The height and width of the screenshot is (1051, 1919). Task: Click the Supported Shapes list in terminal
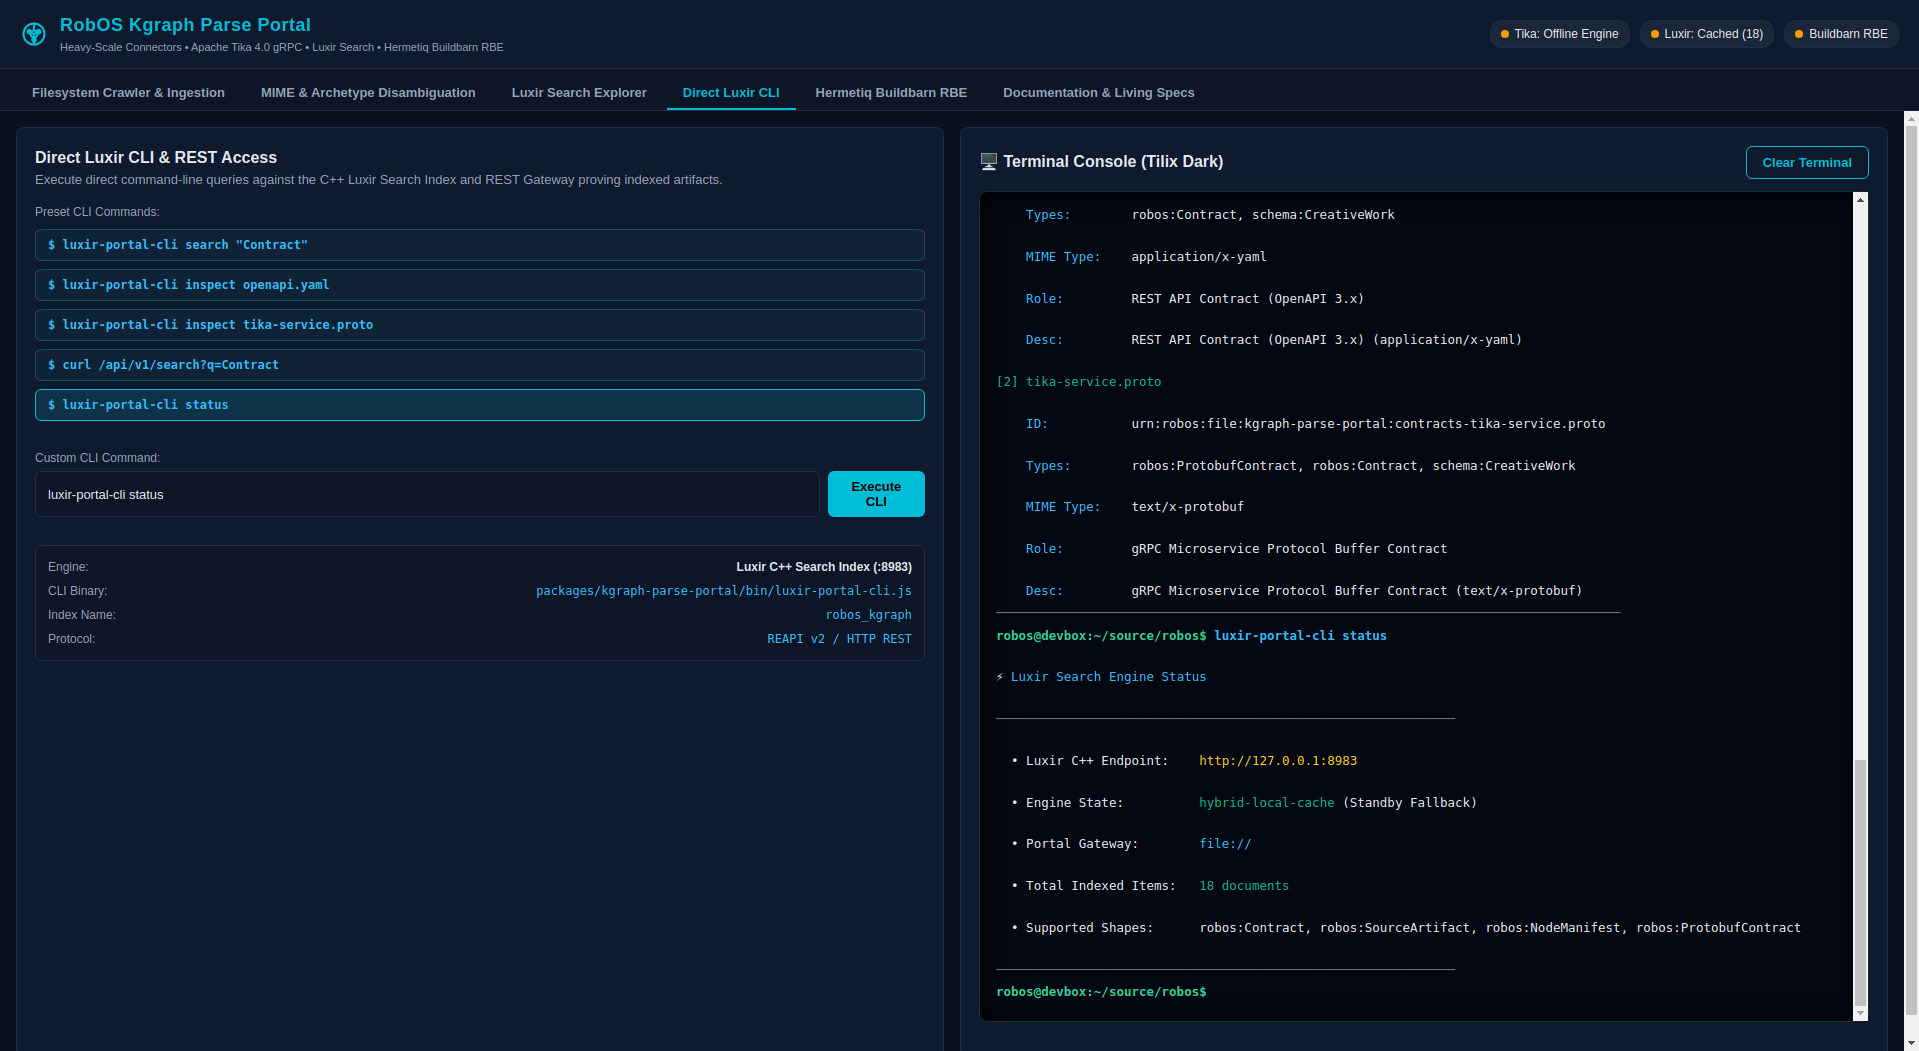point(1500,928)
